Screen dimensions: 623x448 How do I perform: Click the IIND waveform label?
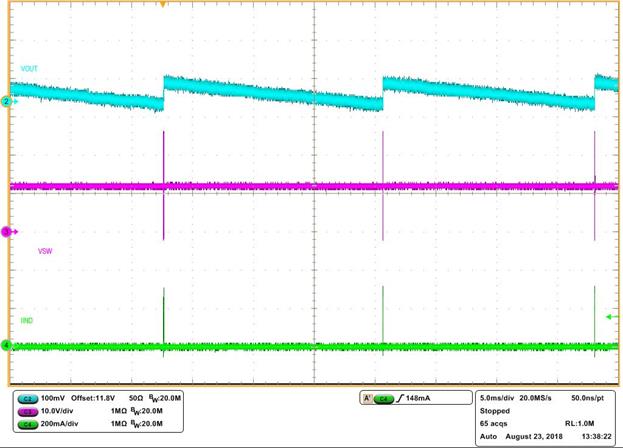[x=29, y=320]
